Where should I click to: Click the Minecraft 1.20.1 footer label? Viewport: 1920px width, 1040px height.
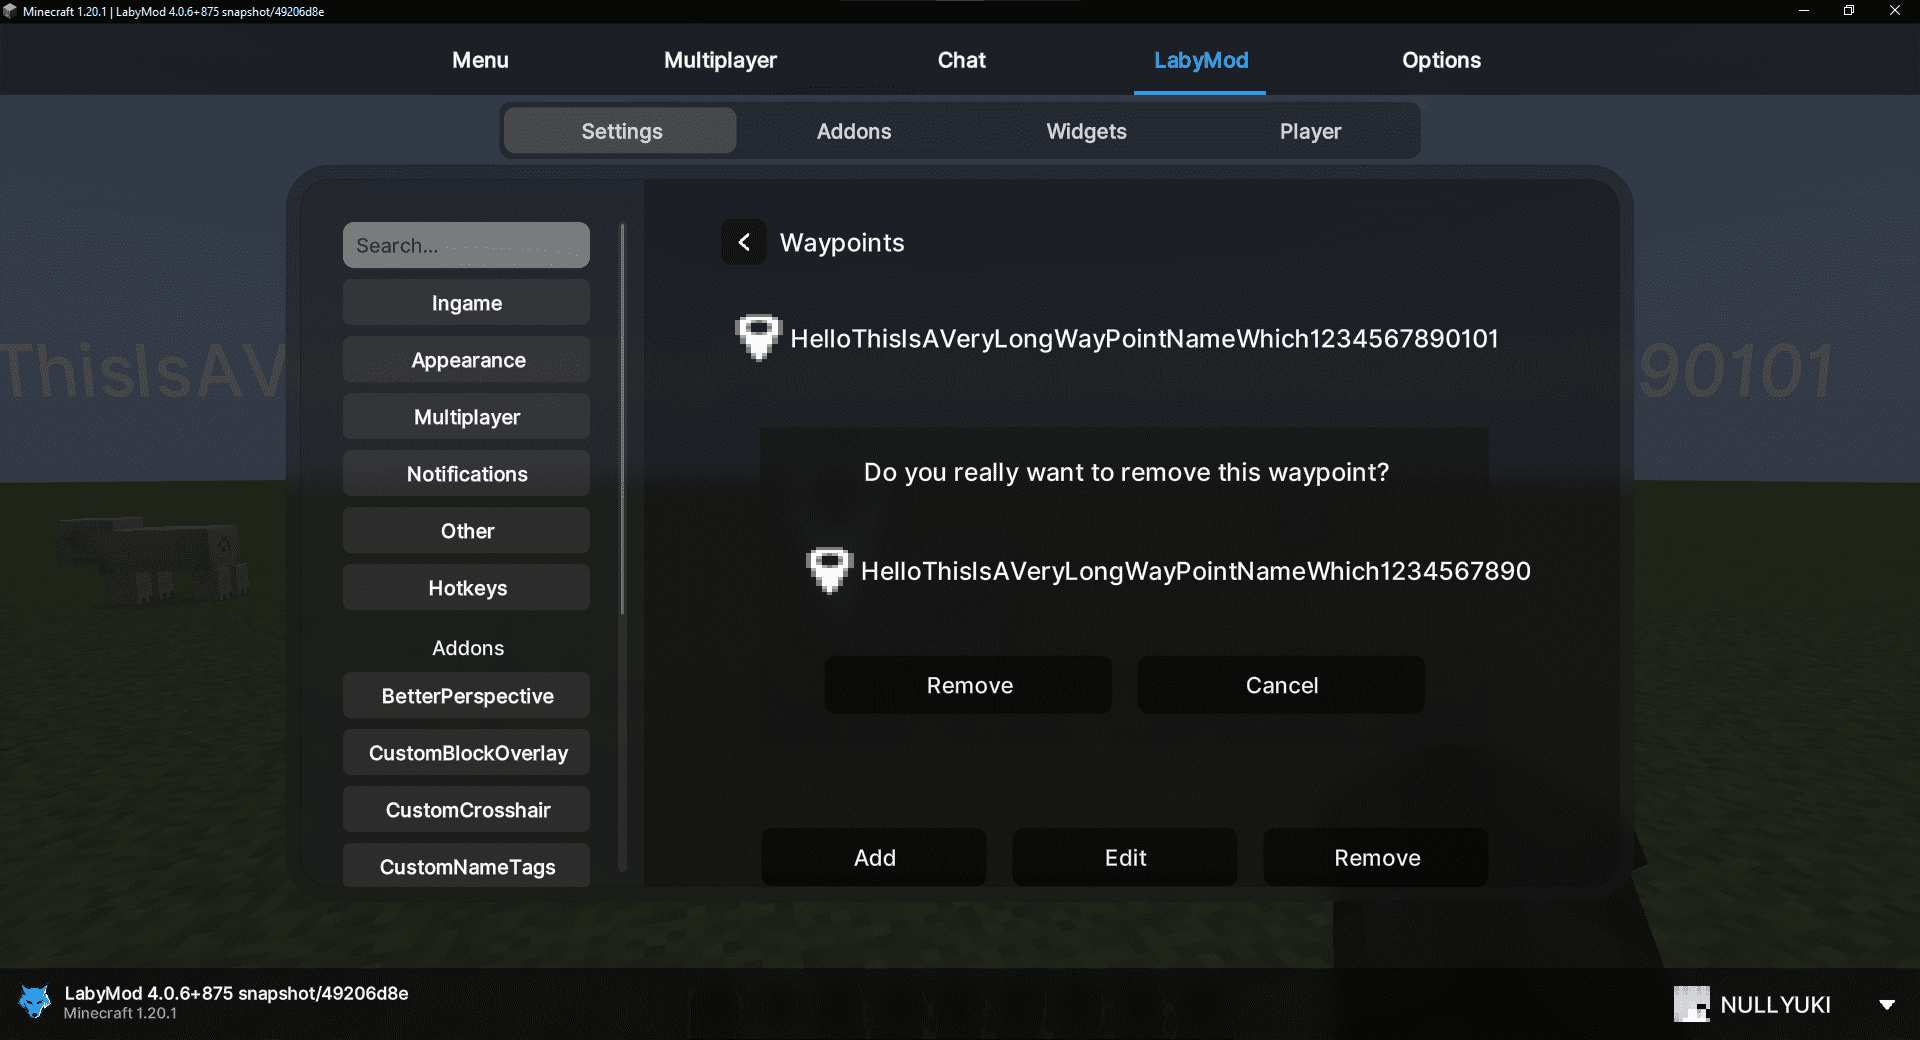click(x=120, y=1013)
